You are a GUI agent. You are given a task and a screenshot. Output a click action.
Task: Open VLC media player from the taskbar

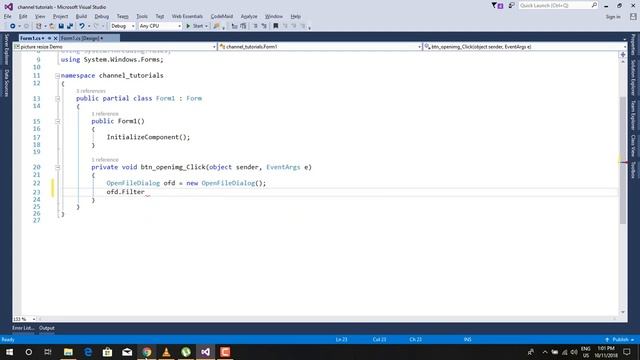(167, 352)
